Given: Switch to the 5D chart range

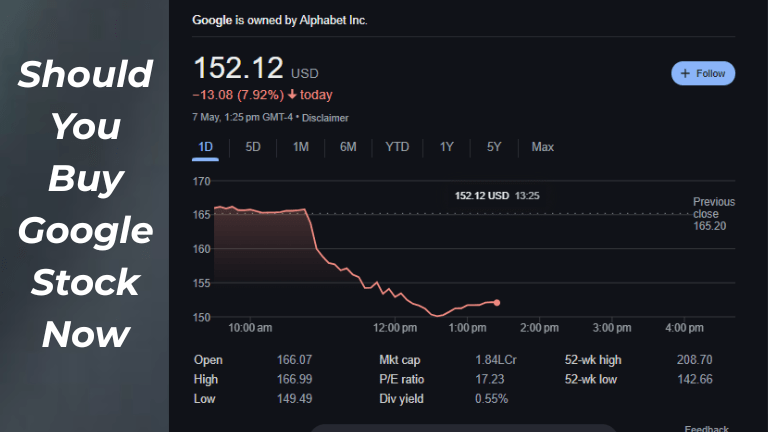Looking at the screenshot, I should tap(253, 147).
